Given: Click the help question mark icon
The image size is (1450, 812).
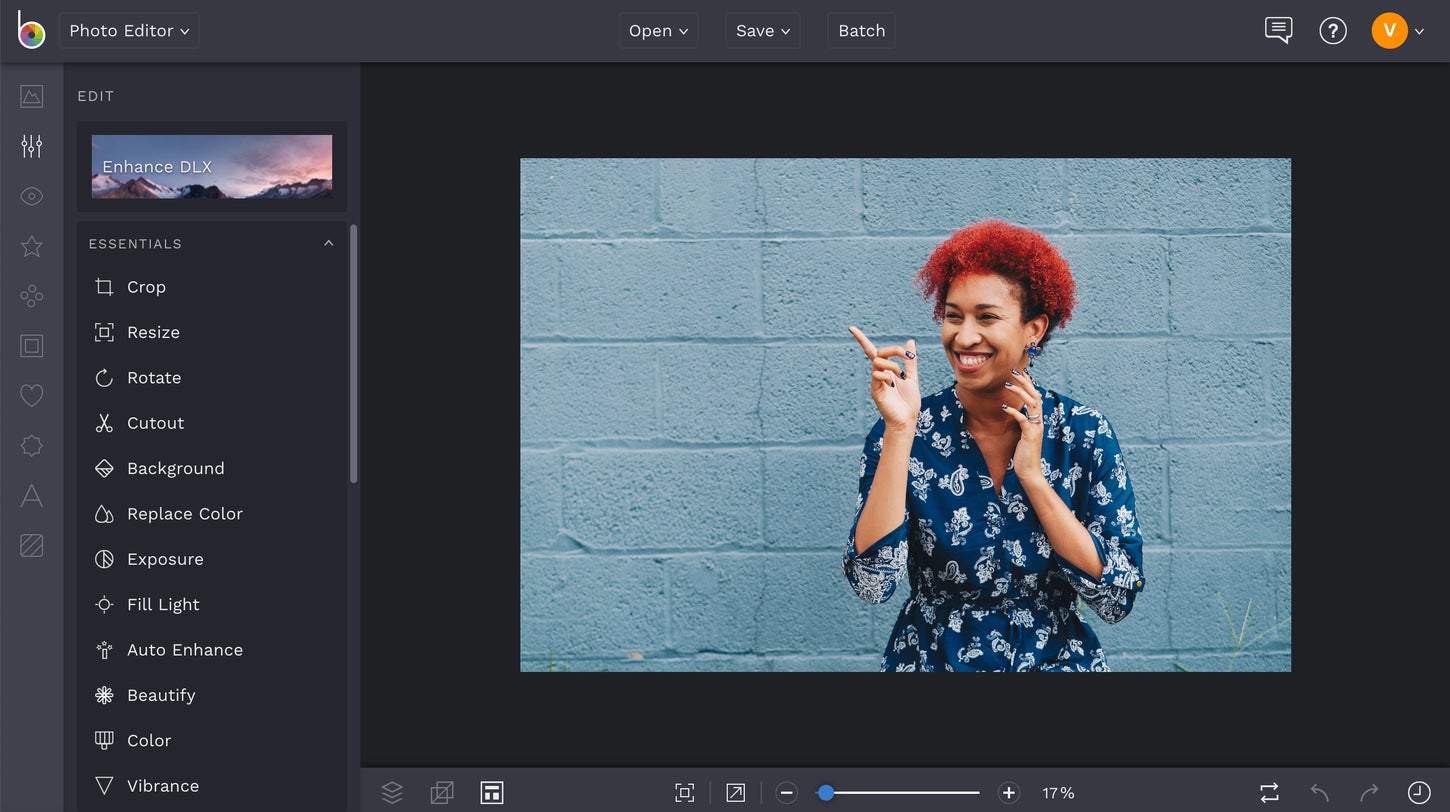Looking at the screenshot, I should pyautogui.click(x=1332, y=31).
